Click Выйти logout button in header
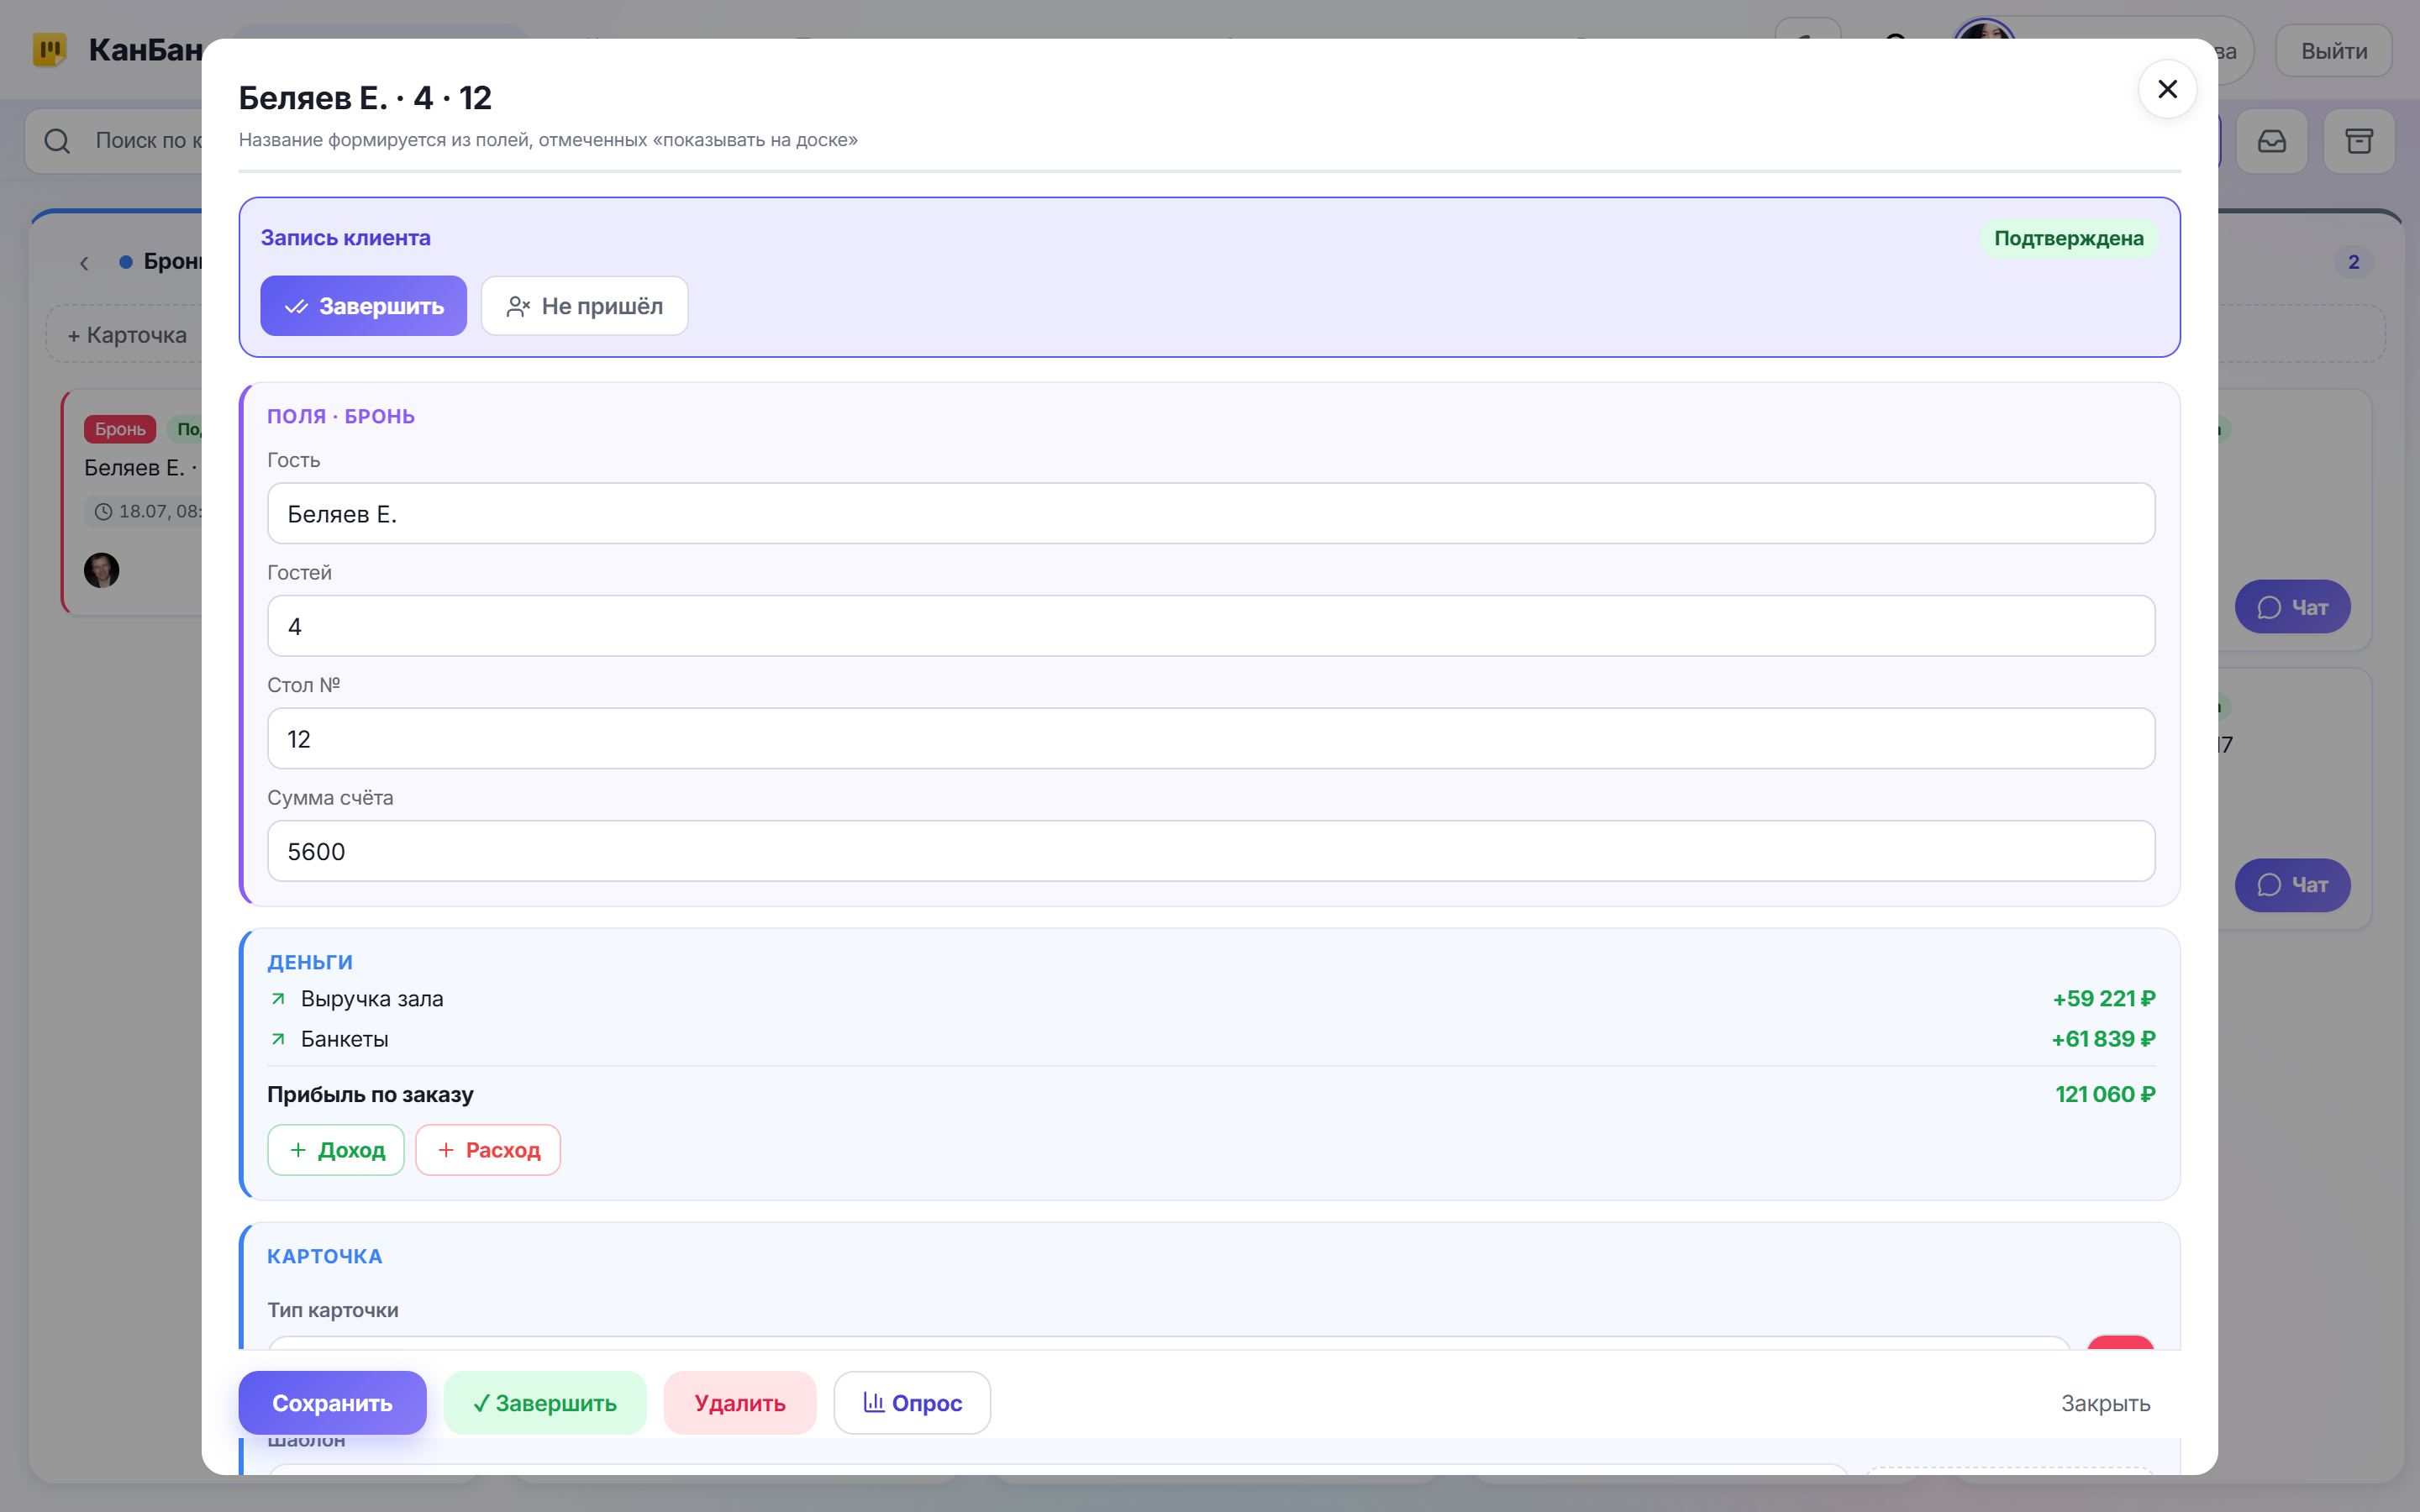Viewport: 2420px width, 1512px height. 2333,51
